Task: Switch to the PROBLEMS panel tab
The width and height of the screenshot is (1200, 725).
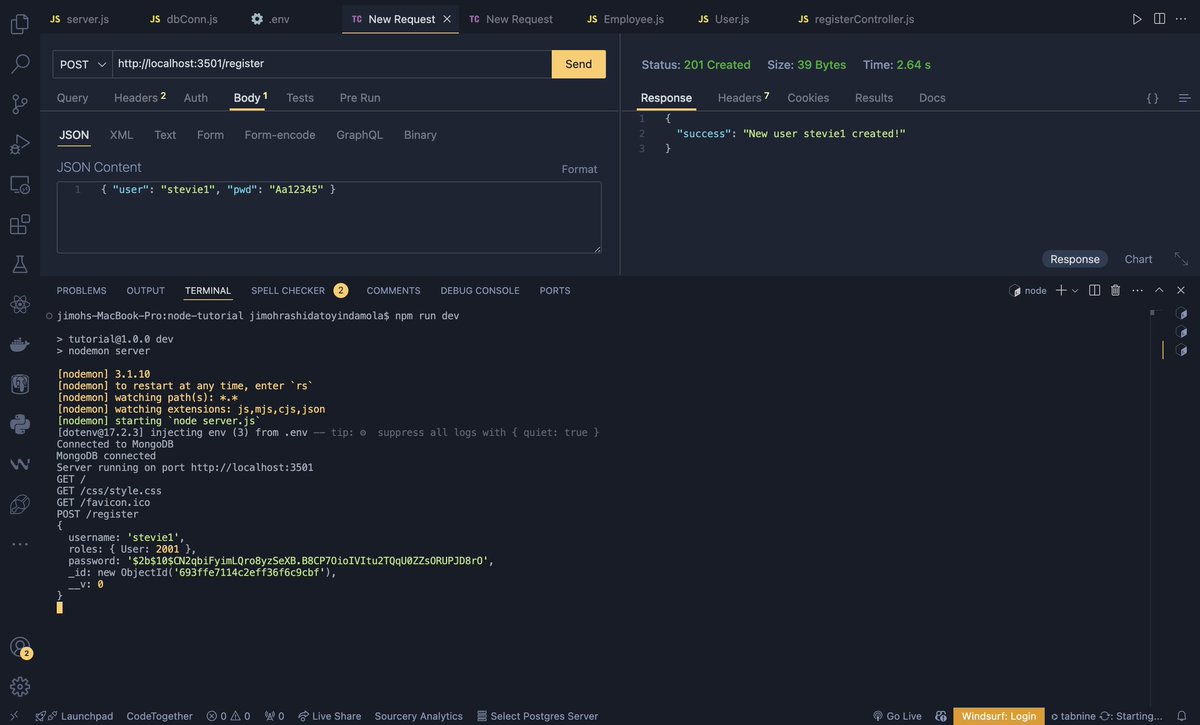Action: (81, 290)
